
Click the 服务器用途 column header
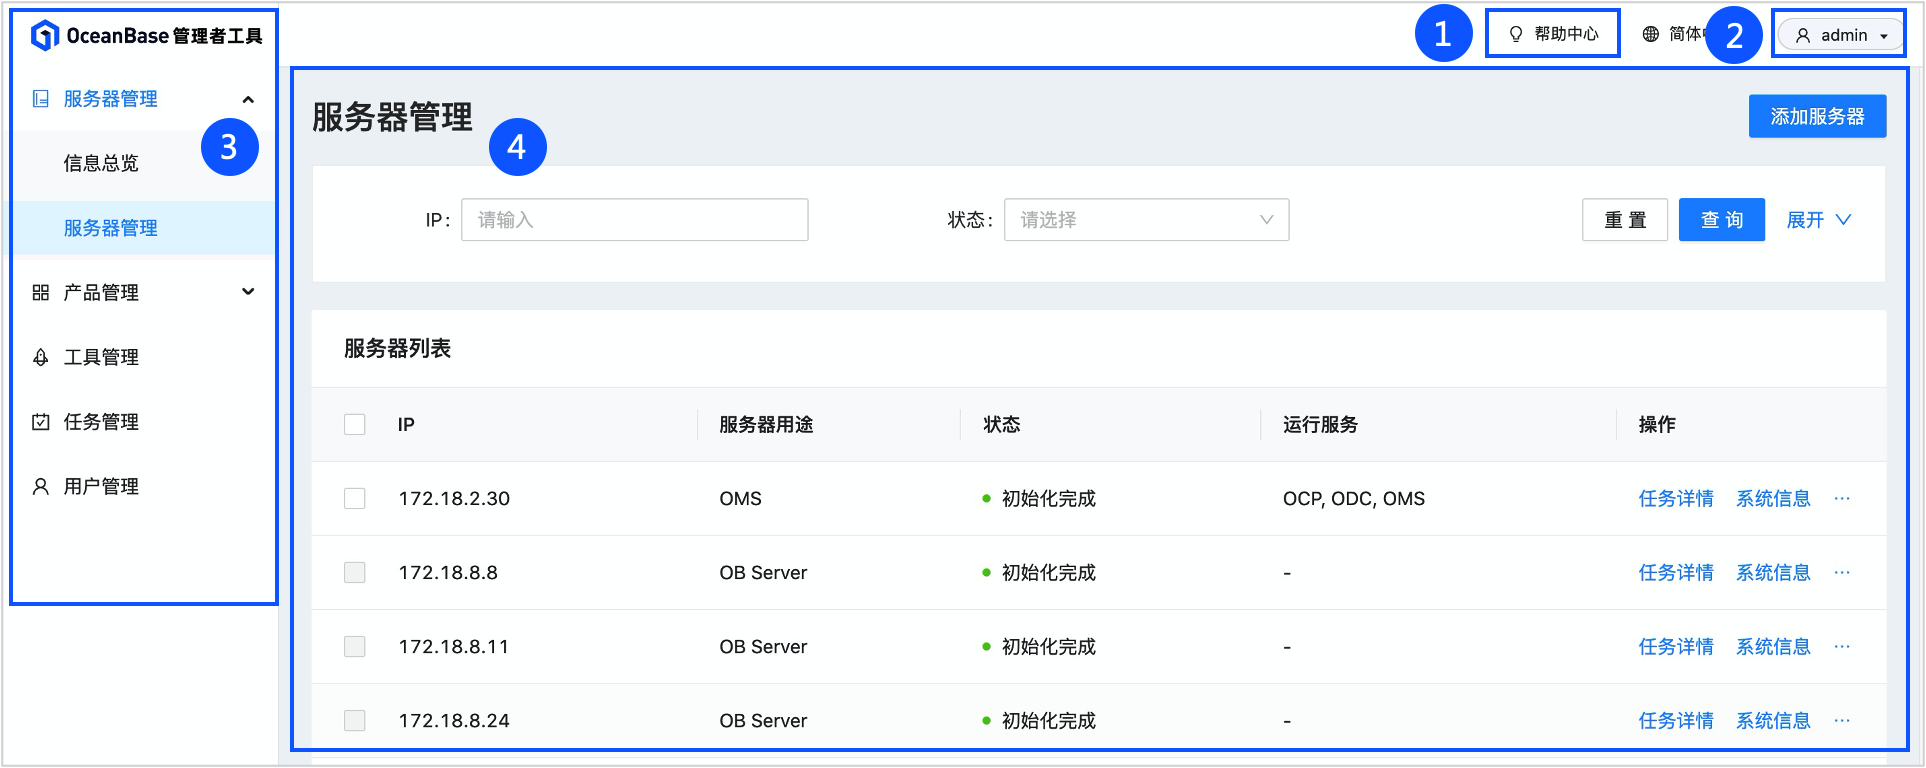(766, 424)
